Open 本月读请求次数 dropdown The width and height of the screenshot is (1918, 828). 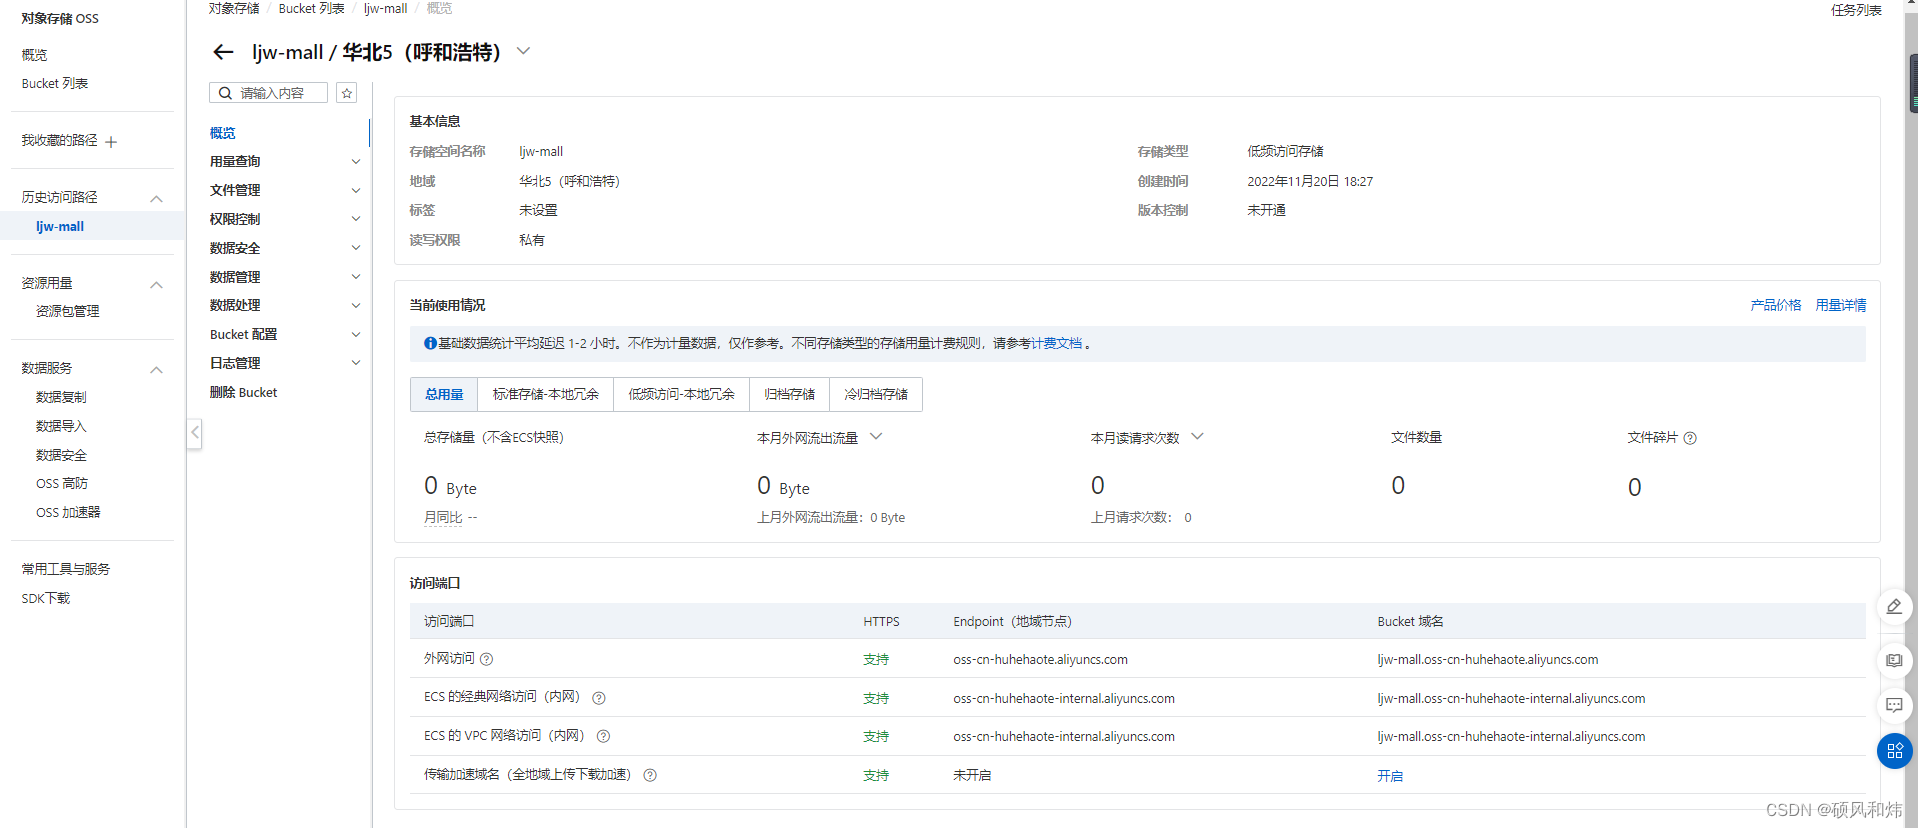click(x=1197, y=437)
